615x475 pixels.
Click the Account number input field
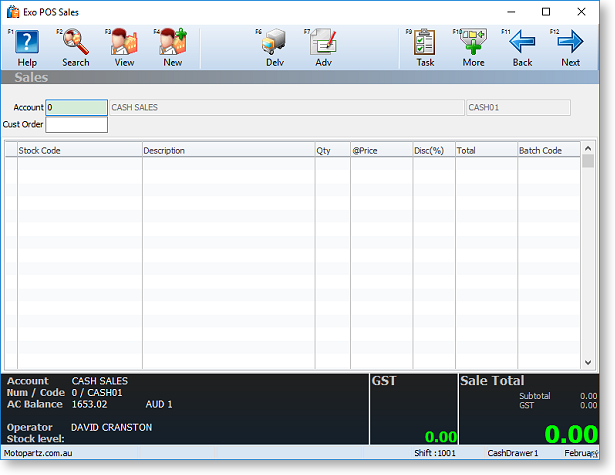[x=76, y=107]
